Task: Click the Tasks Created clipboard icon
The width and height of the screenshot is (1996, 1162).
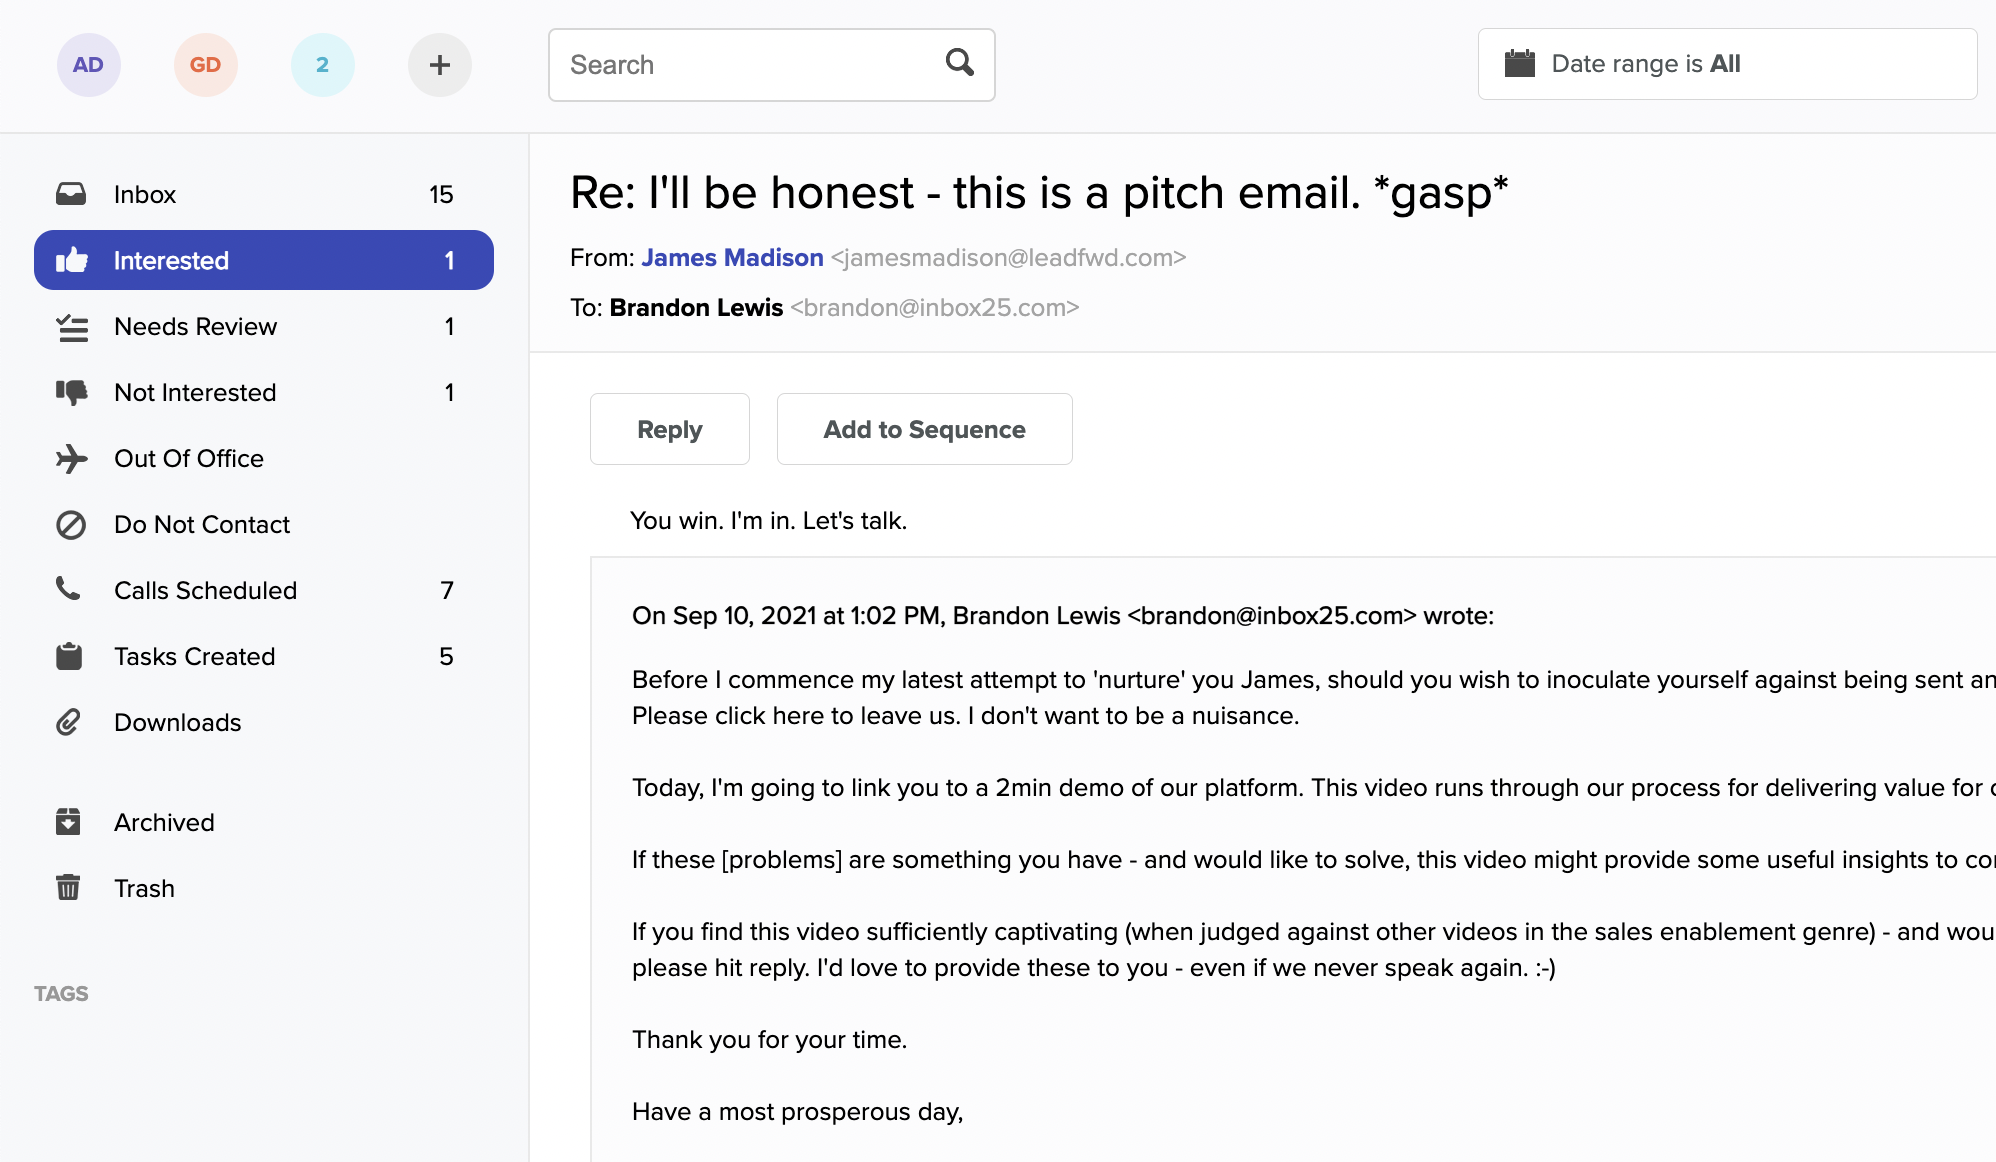Action: pyautogui.click(x=69, y=656)
